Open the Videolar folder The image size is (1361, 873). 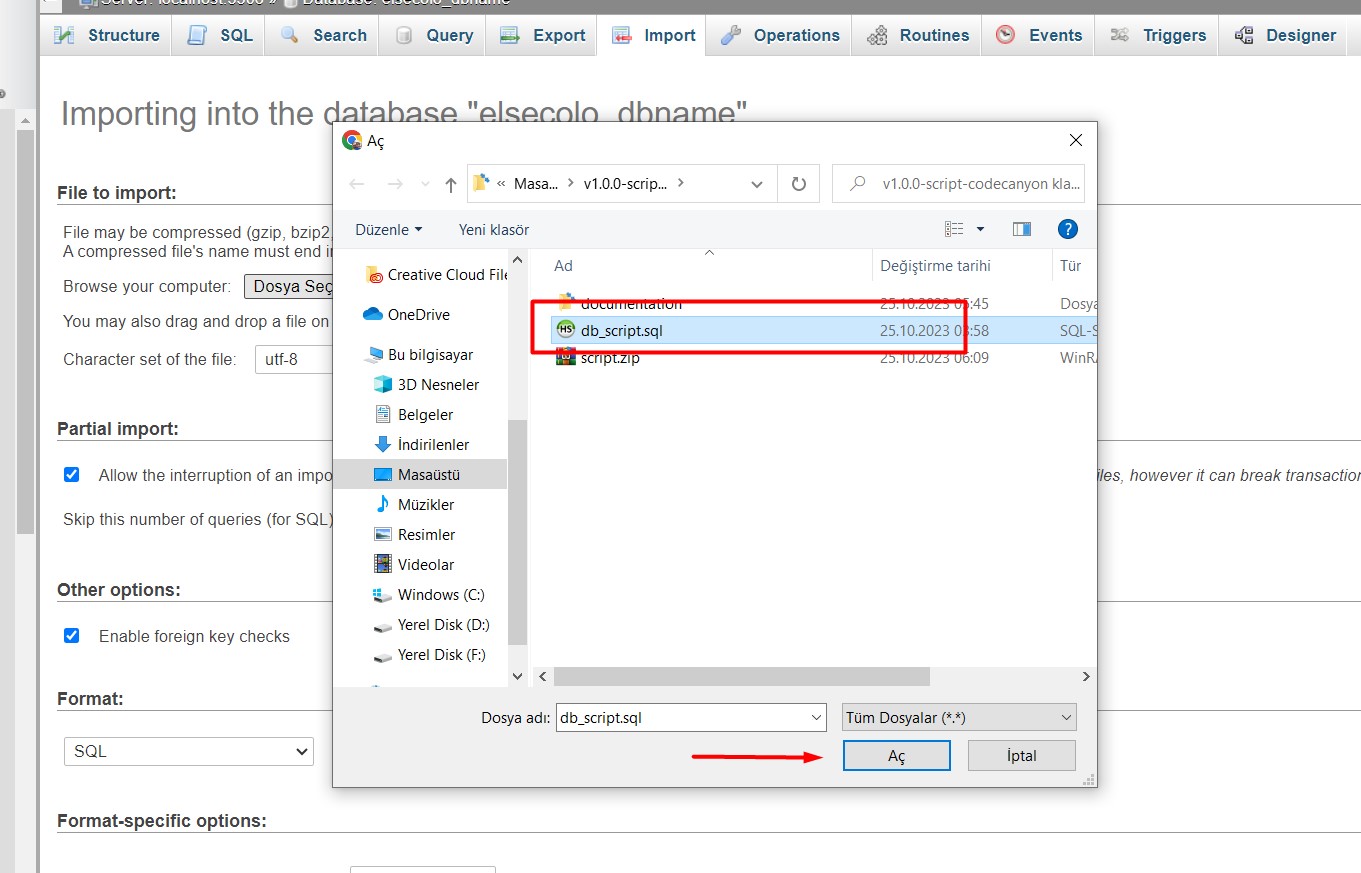click(414, 564)
